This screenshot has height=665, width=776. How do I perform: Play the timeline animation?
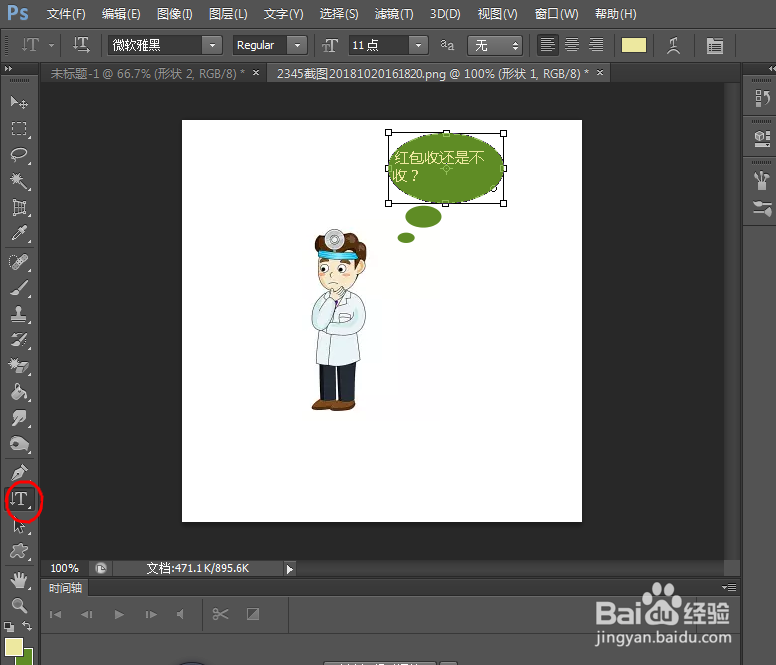(119, 615)
